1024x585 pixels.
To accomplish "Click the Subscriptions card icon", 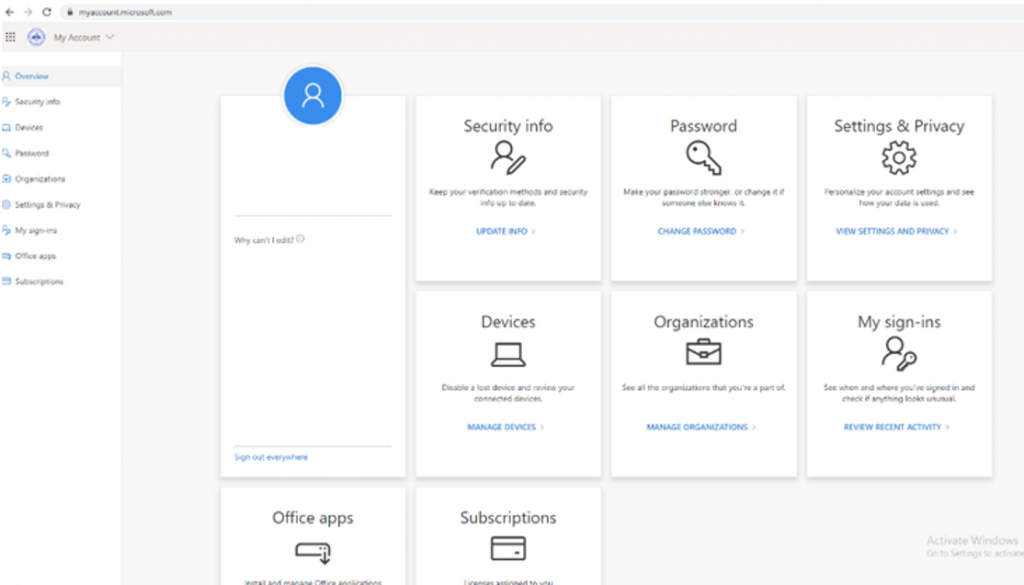I will [x=508, y=549].
